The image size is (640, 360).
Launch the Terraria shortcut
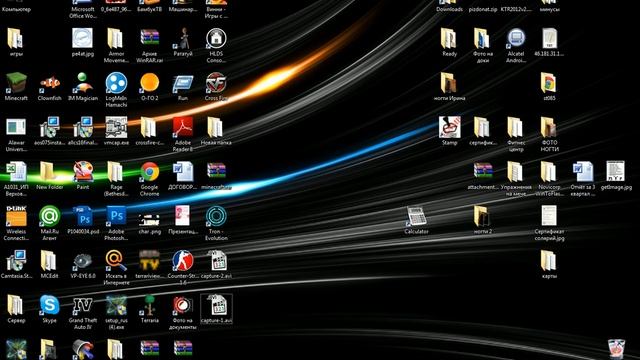click(x=149, y=305)
